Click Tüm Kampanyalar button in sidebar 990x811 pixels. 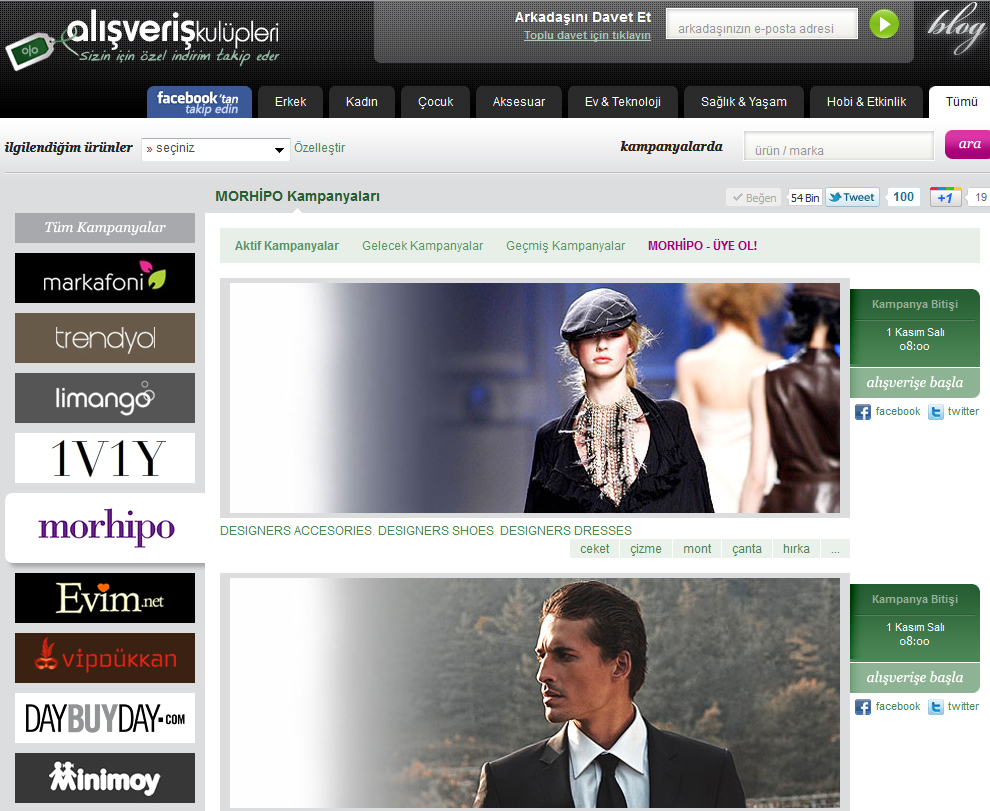click(105, 228)
